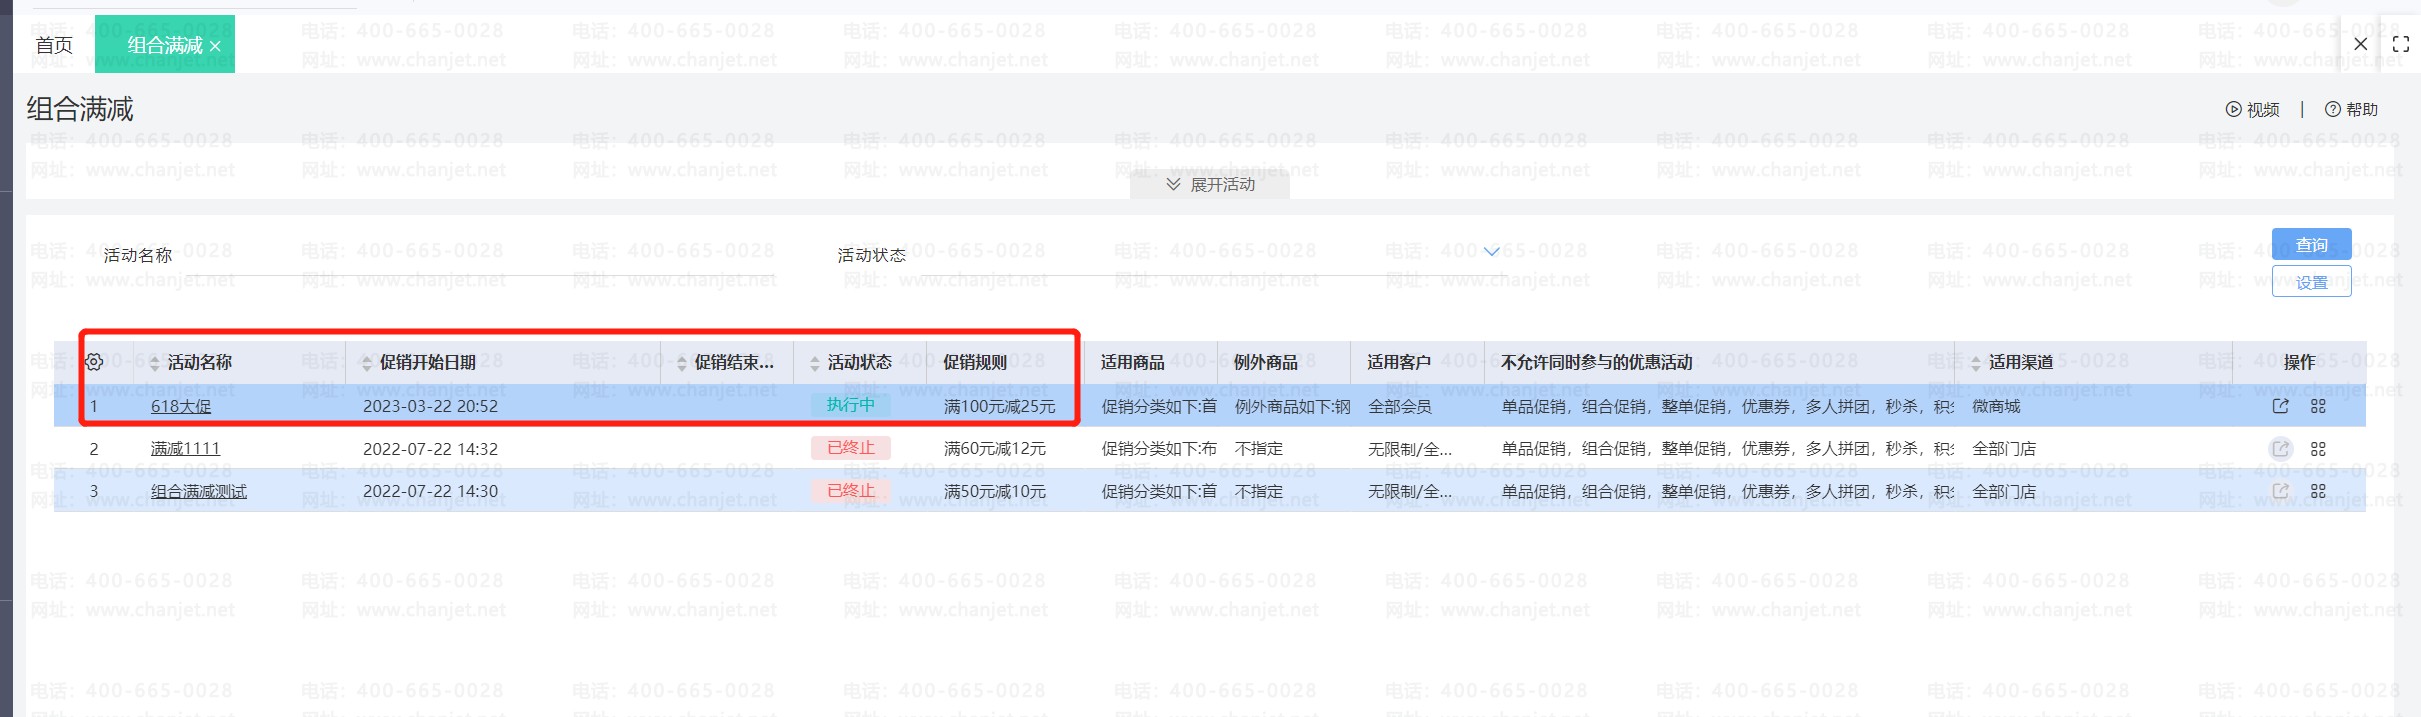Open the 618大促 activity link
2421x717 pixels.
point(181,406)
